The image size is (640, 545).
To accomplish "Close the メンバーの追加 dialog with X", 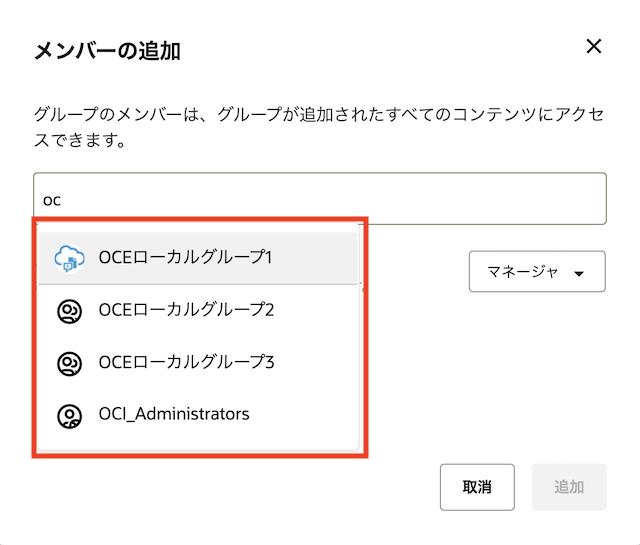I will coord(594,47).
